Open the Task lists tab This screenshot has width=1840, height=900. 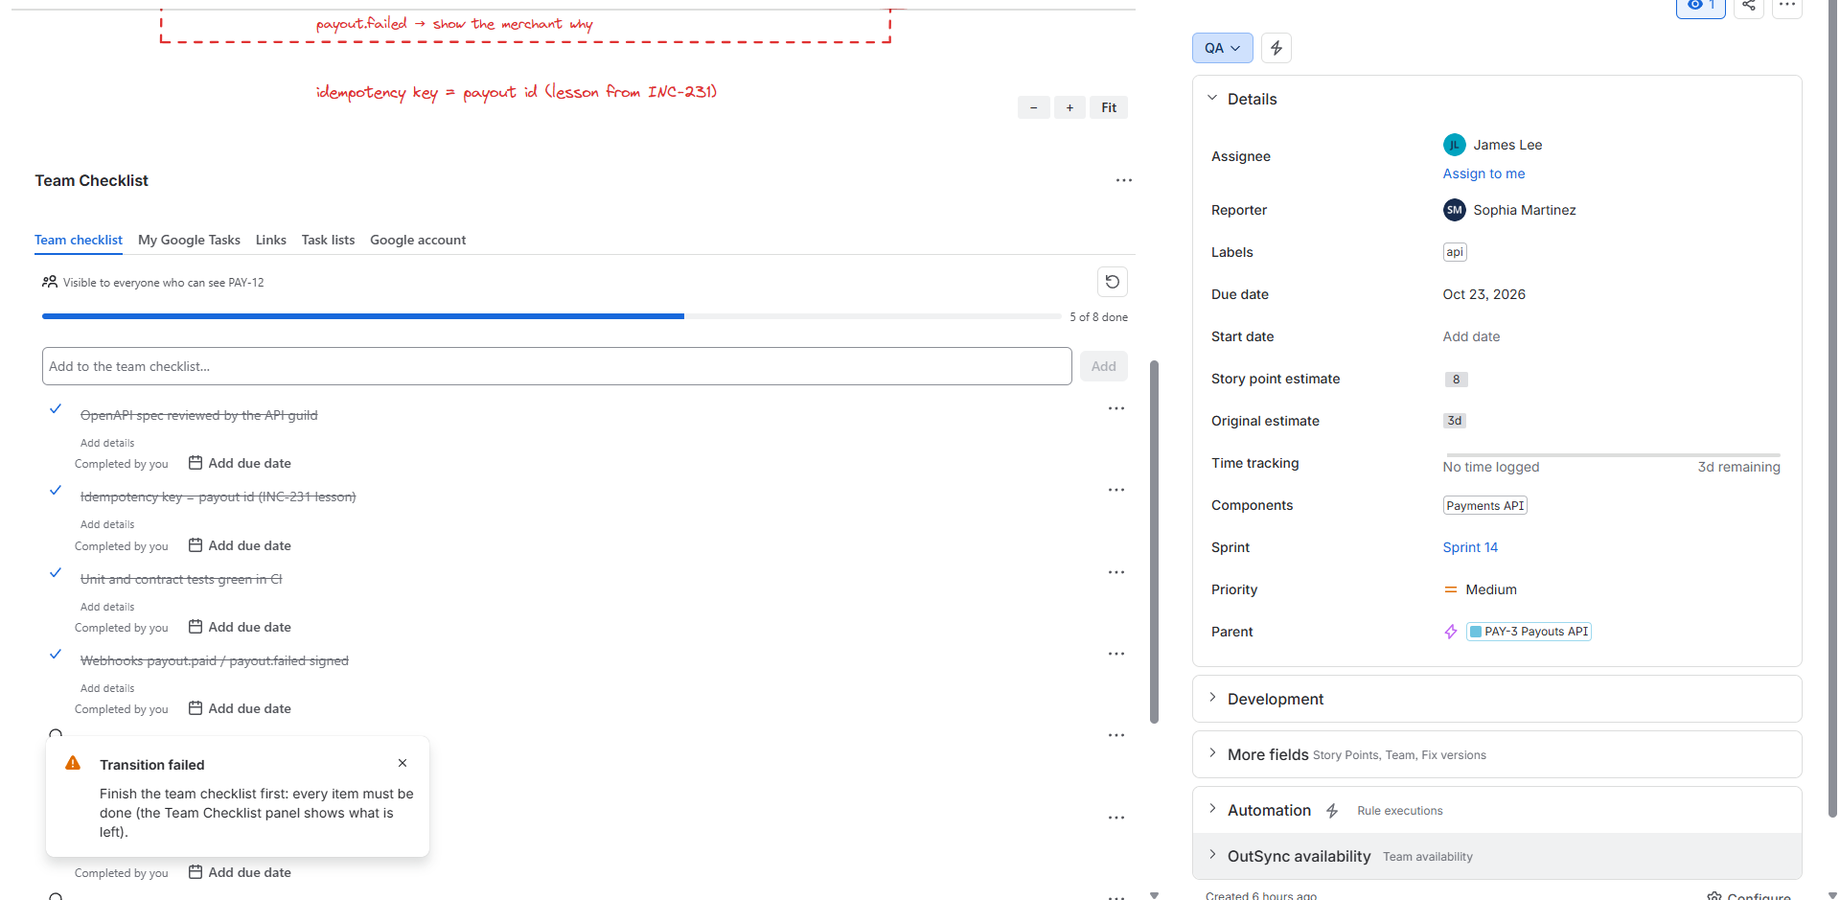328,240
